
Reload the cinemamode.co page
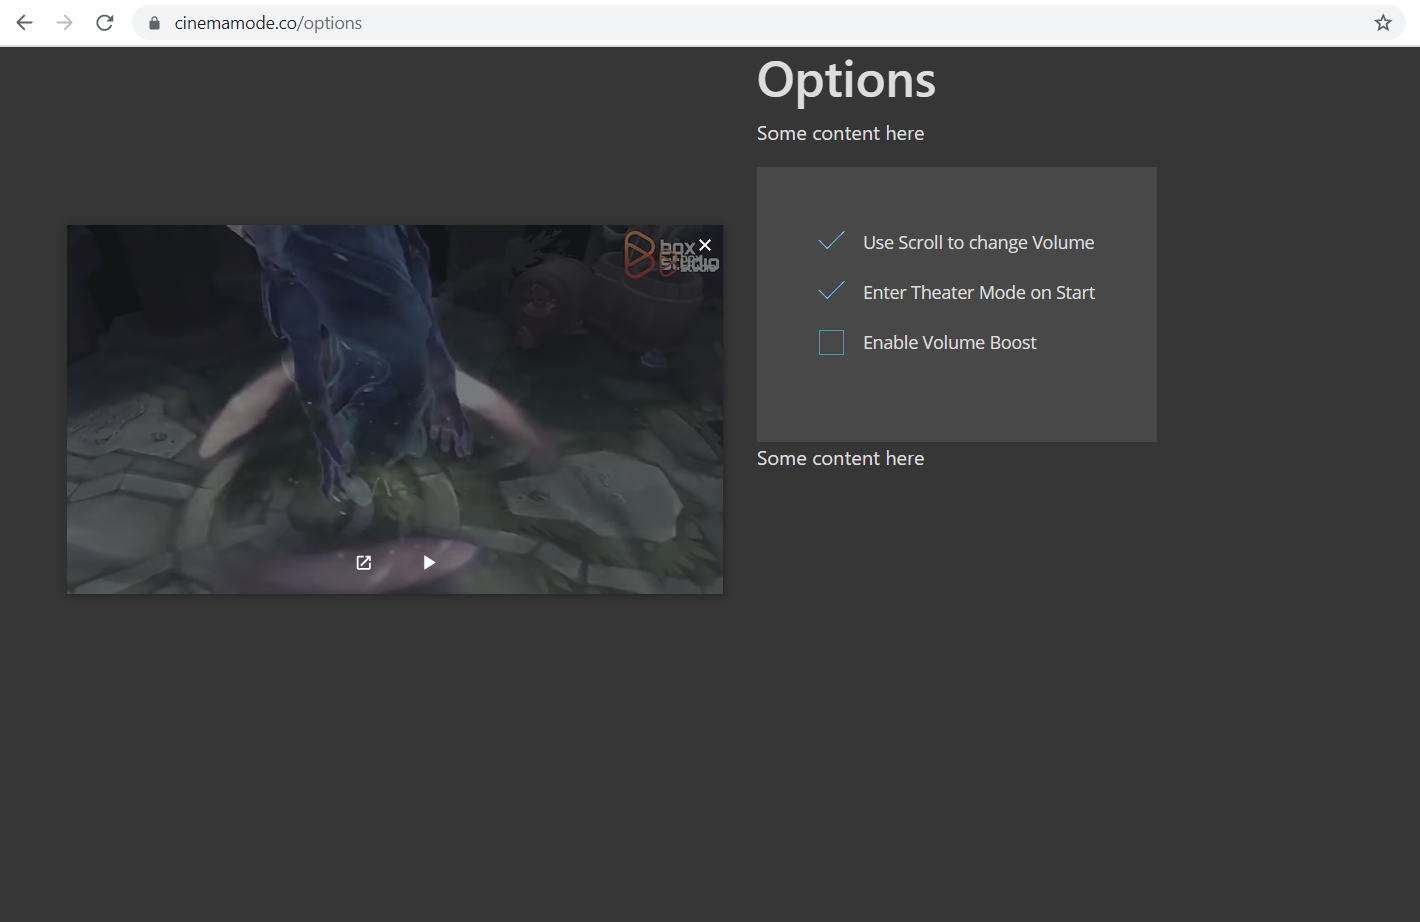point(105,23)
